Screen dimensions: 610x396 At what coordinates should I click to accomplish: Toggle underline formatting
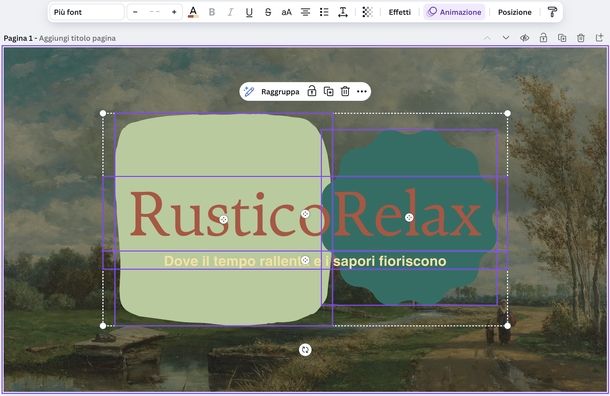pyautogui.click(x=249, y=12)
